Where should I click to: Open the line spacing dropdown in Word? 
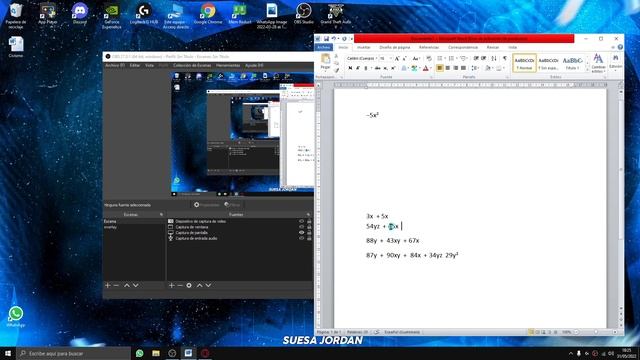pos(476,68)
